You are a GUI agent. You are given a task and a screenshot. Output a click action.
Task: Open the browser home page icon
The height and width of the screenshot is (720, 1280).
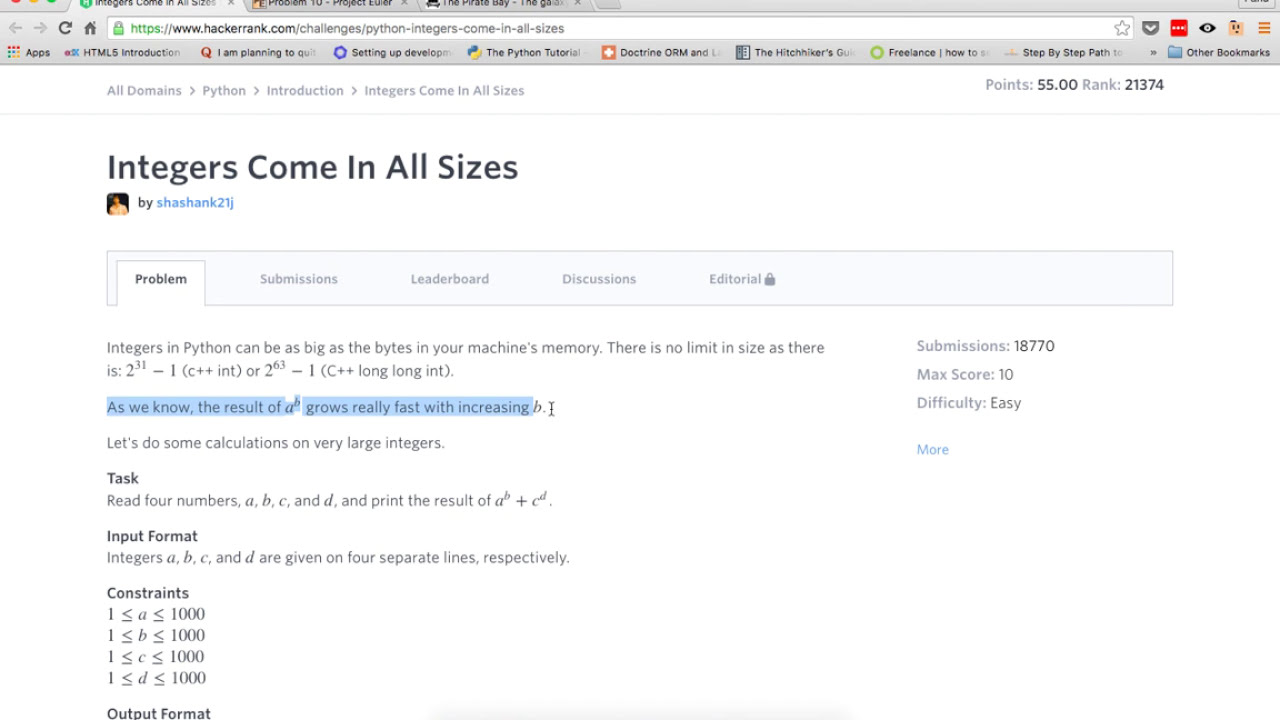pyautogui.click(x=90, y=28)
